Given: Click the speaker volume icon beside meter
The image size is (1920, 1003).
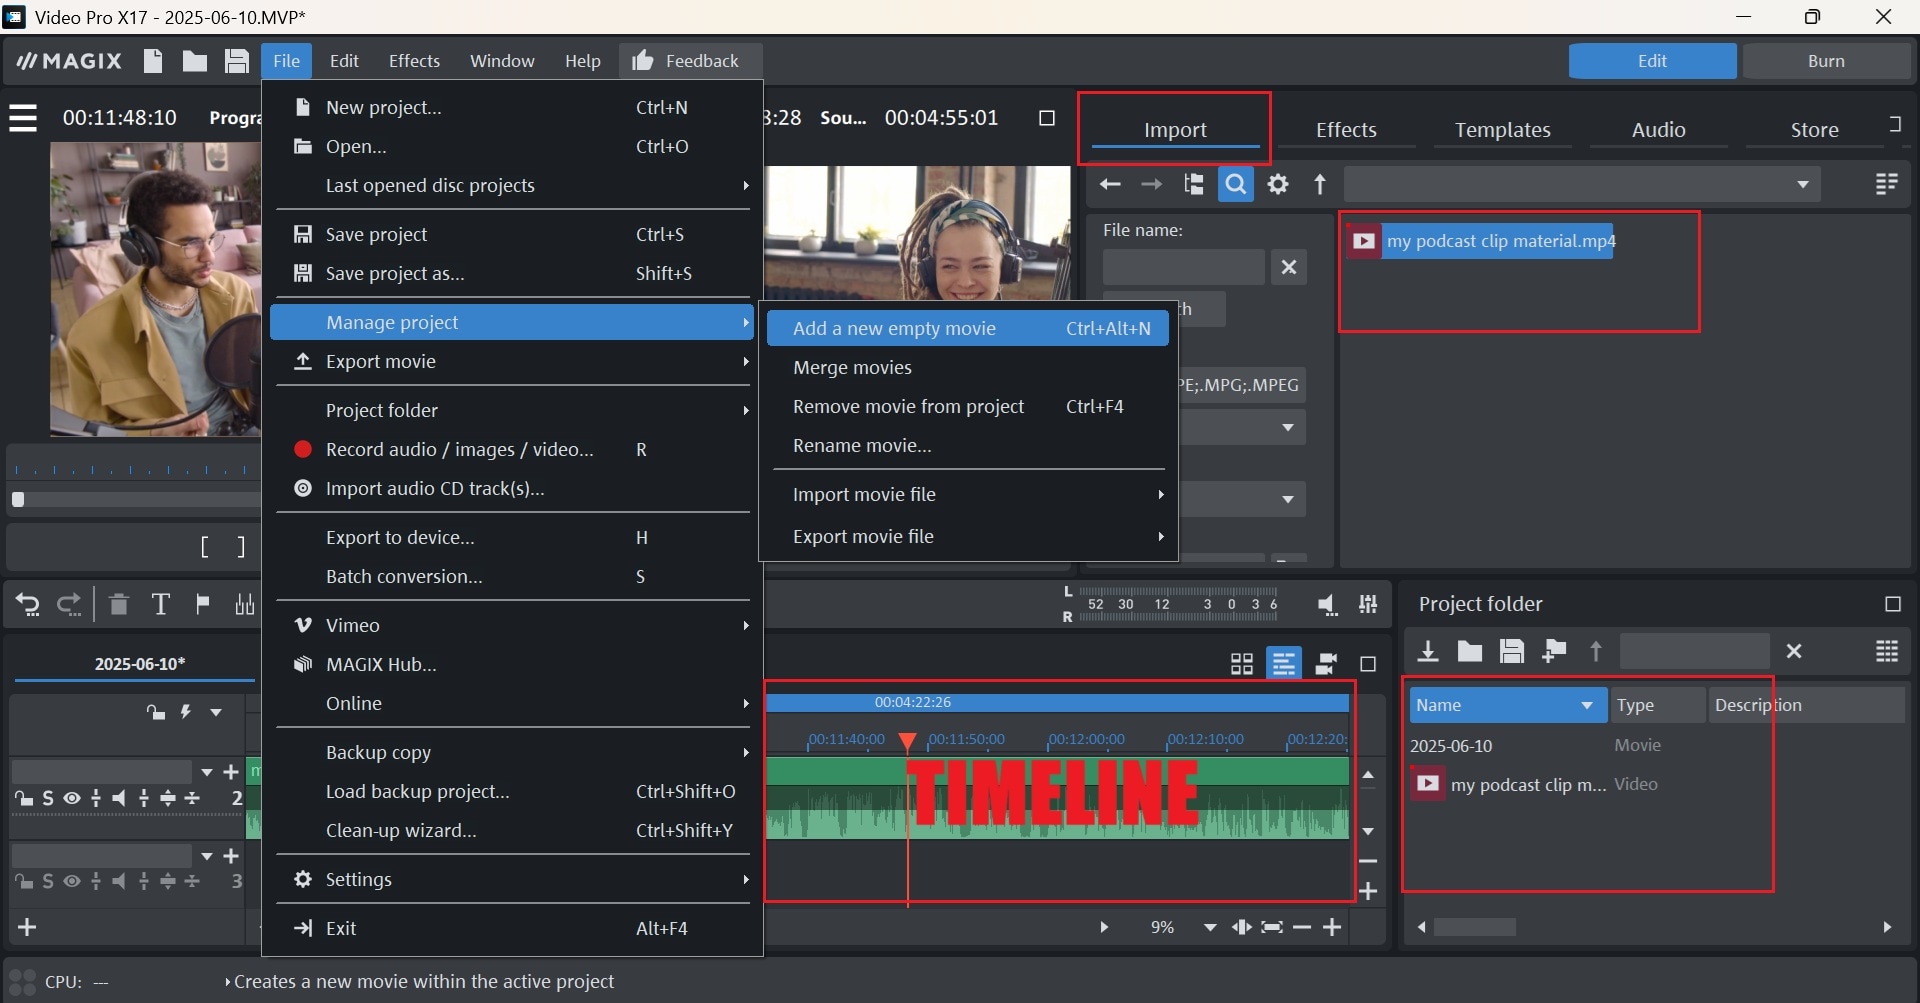Looking at the screenshot, I should click(1327, 605).
